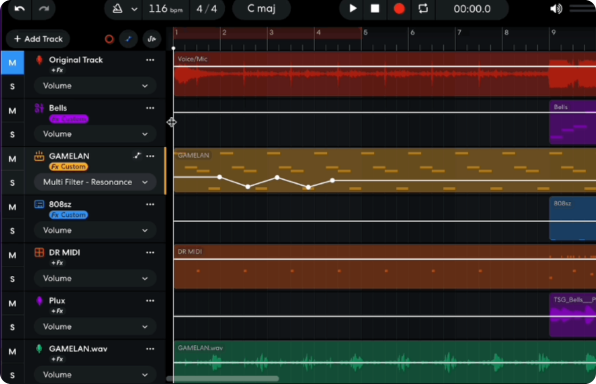Click the horizontal scrollbar thumb
This screenshot has height=384, width=596.
coord(223,379)
